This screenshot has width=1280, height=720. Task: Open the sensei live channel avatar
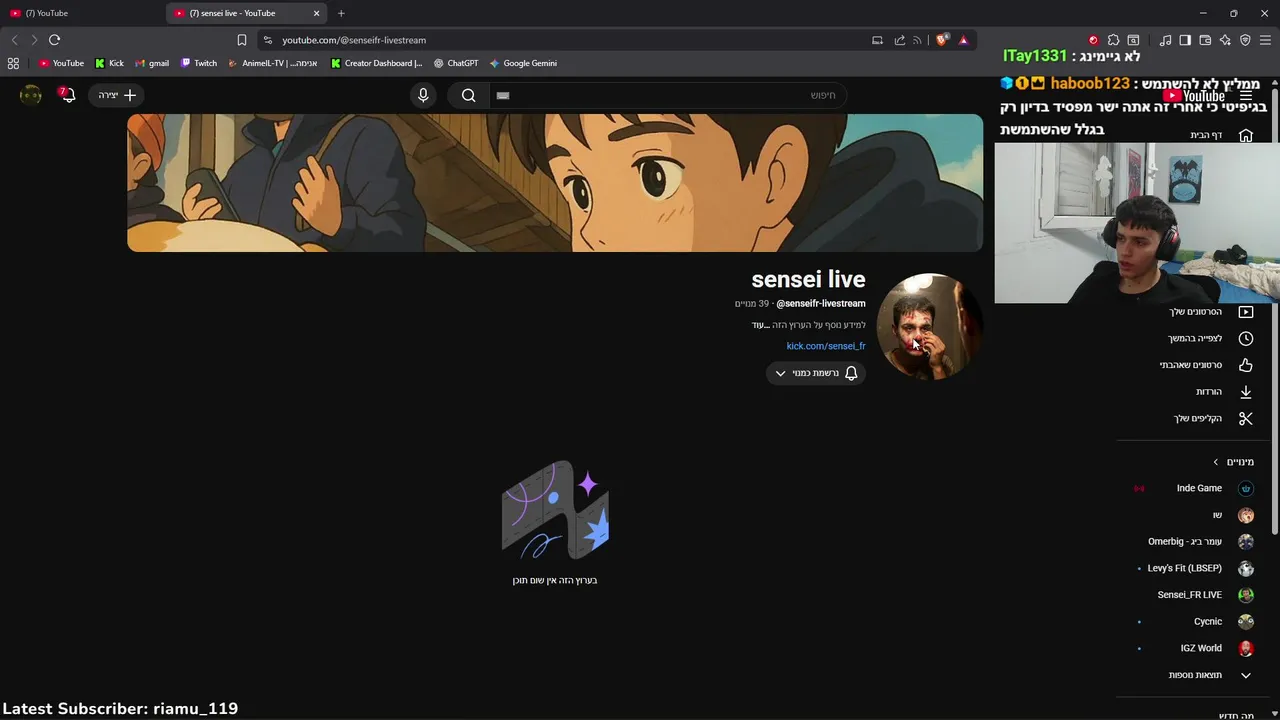tap(929, 326)
